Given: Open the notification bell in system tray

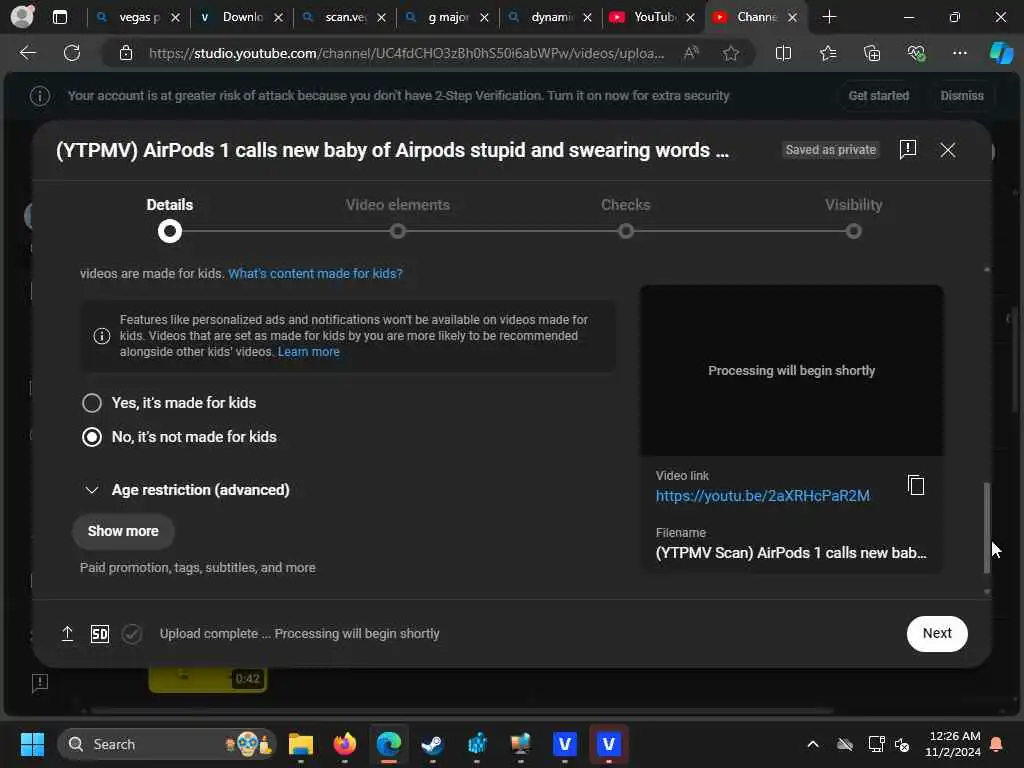Looking at the screenshot, I should tap(996, 744).
